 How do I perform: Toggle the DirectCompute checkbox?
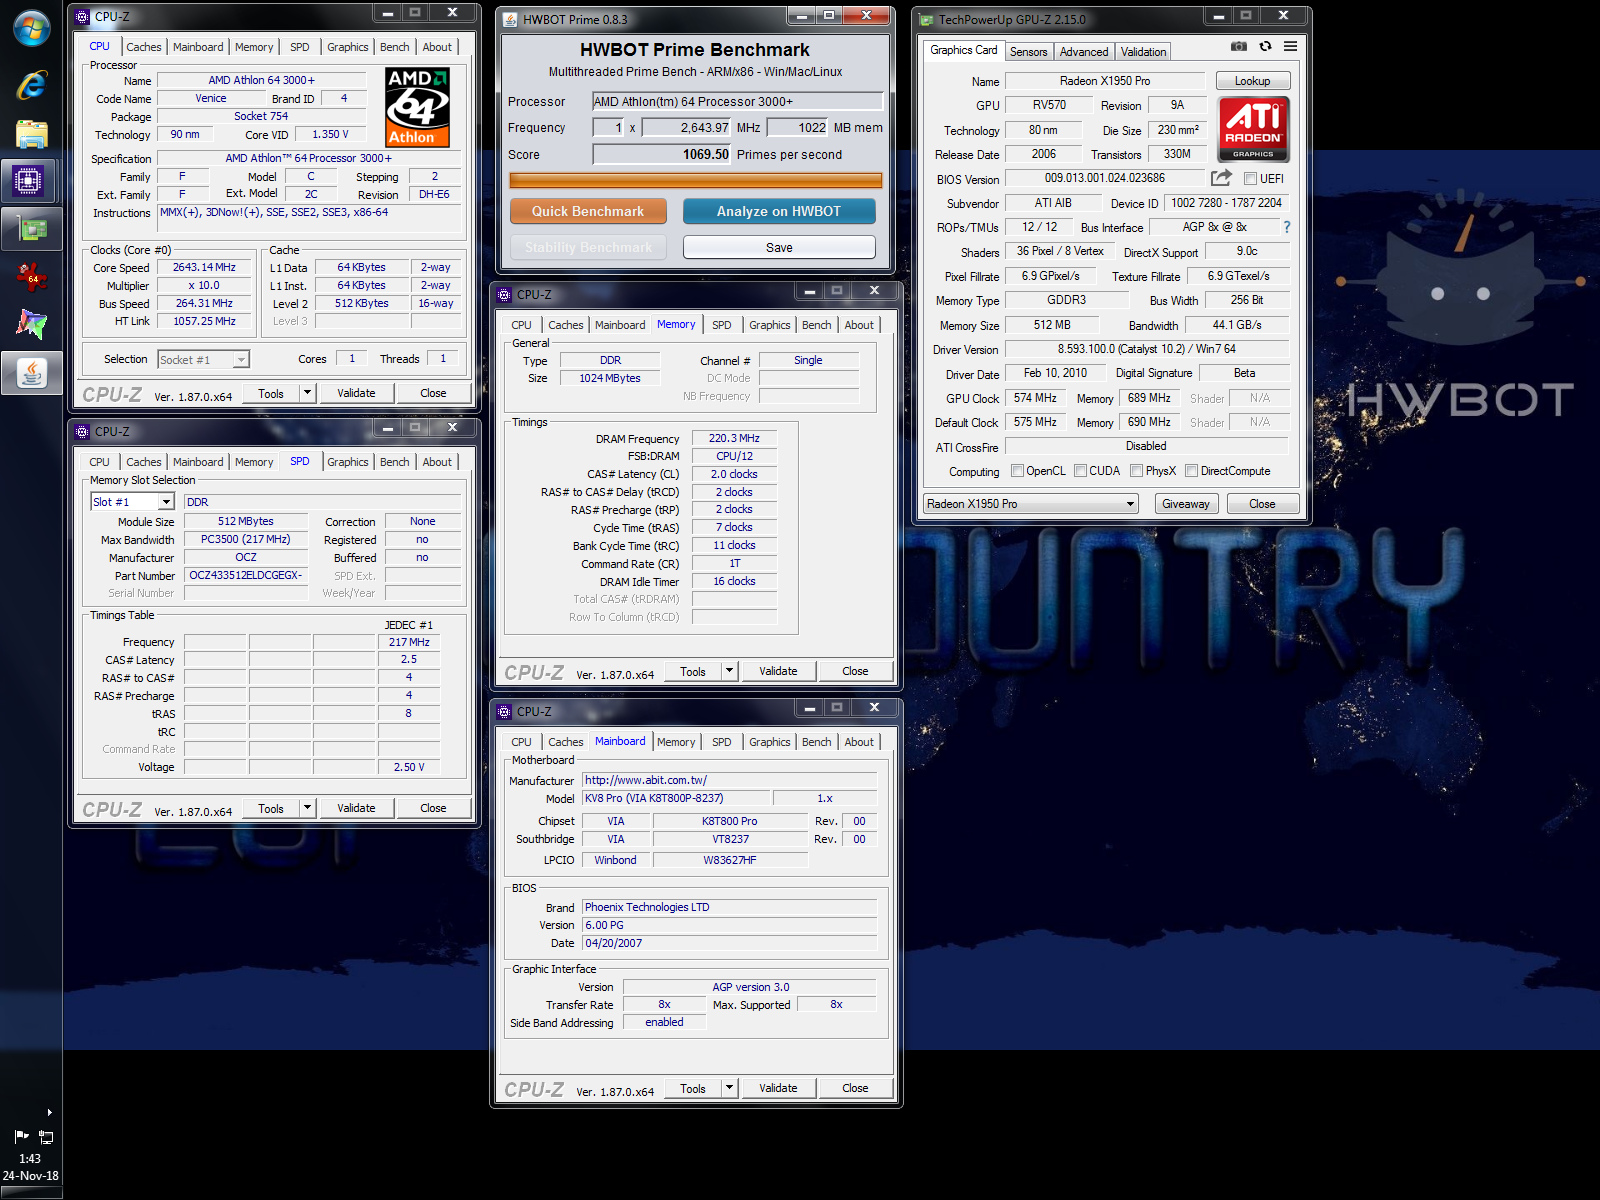click(x=1191, y=471)
